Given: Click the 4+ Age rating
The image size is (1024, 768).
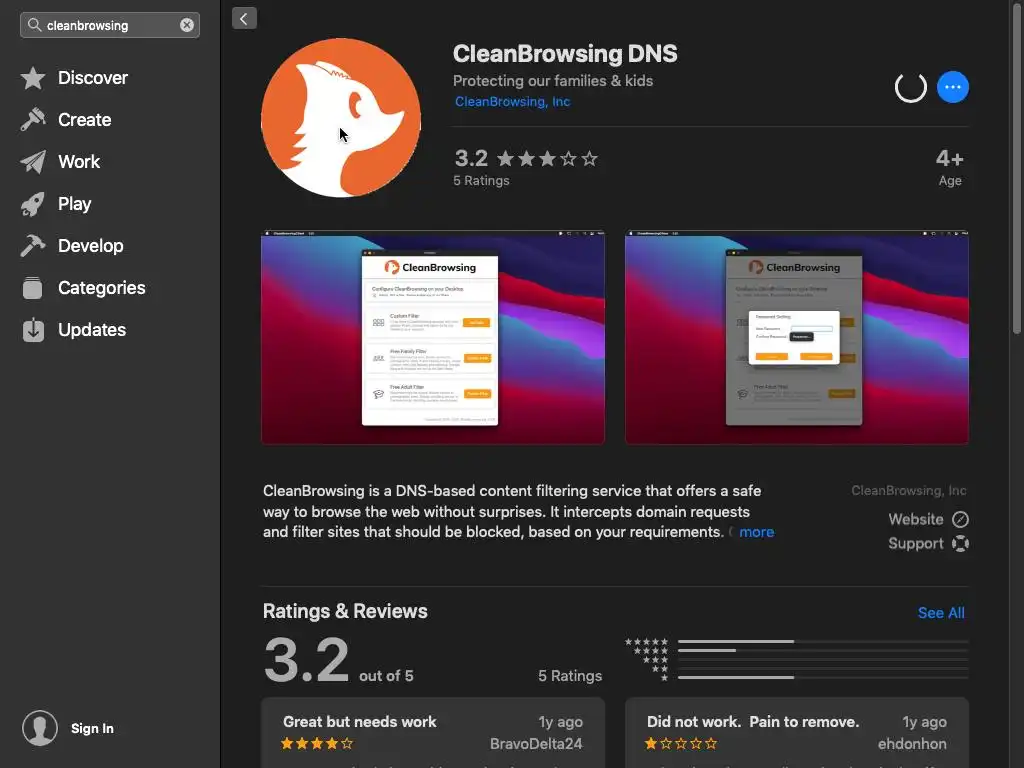Looking at the screenshot, I should (x=950, y=167).
